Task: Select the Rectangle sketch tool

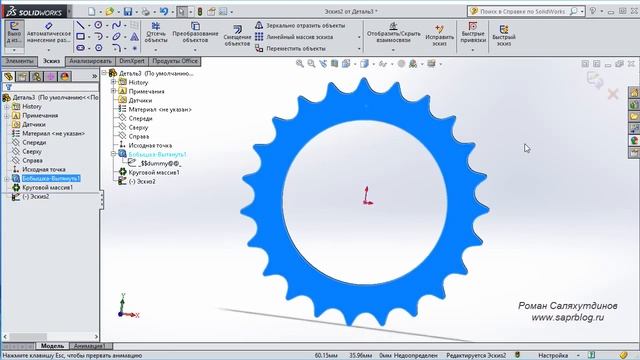Action: 80,37
